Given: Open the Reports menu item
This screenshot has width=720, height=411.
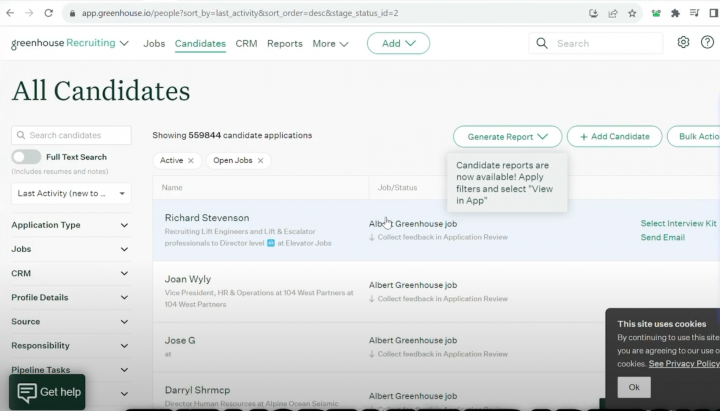Looking at the screenshot, I should point(285,44).
